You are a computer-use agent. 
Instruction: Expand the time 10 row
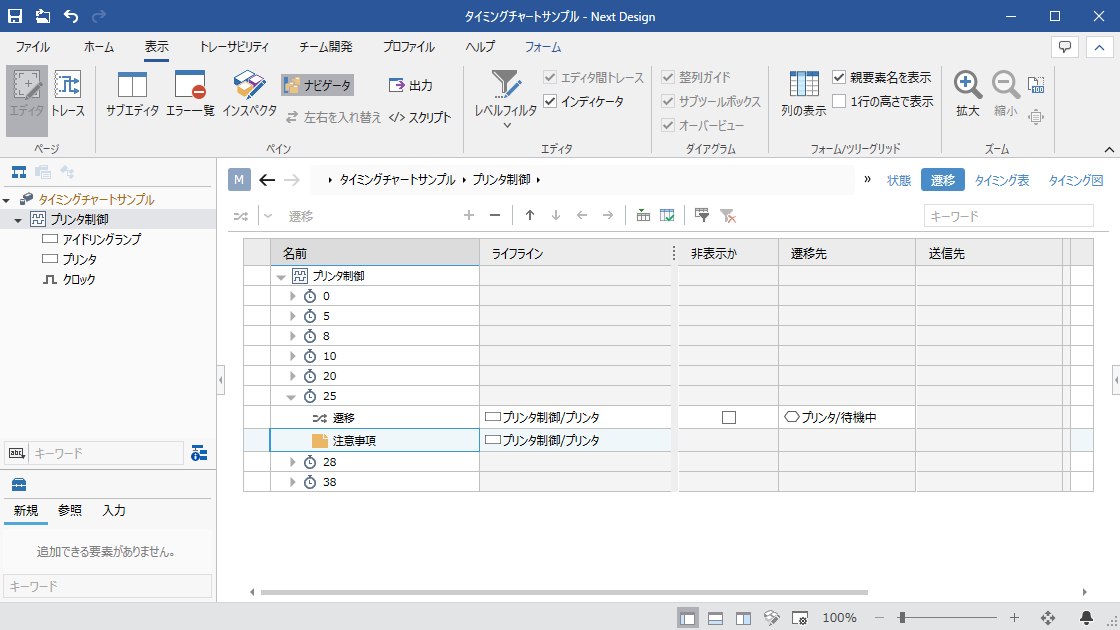pyautogui.click(x=292, y=356)
